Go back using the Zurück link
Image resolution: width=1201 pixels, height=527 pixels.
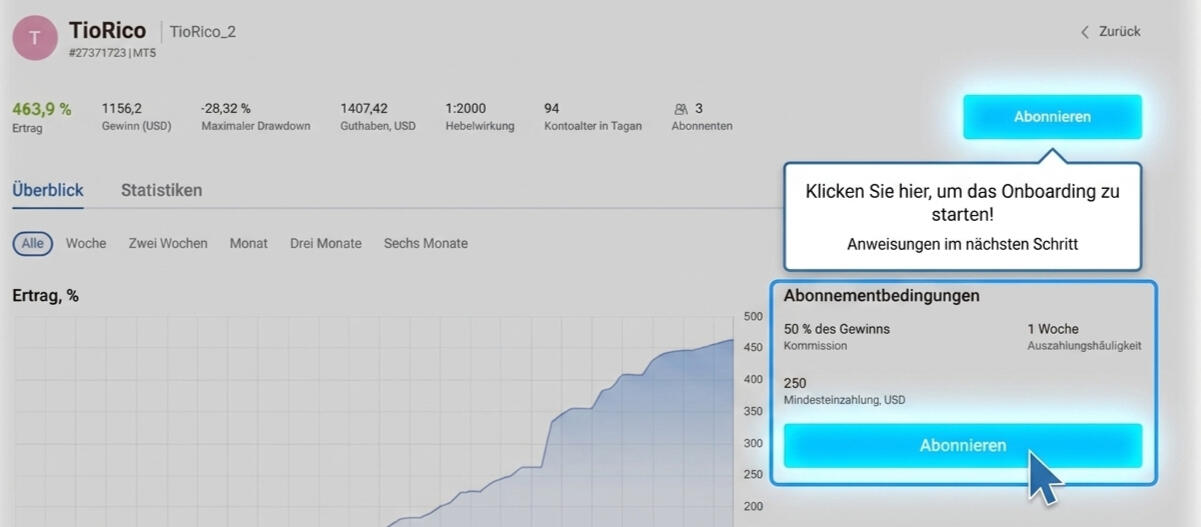[x=1110, y=32]
